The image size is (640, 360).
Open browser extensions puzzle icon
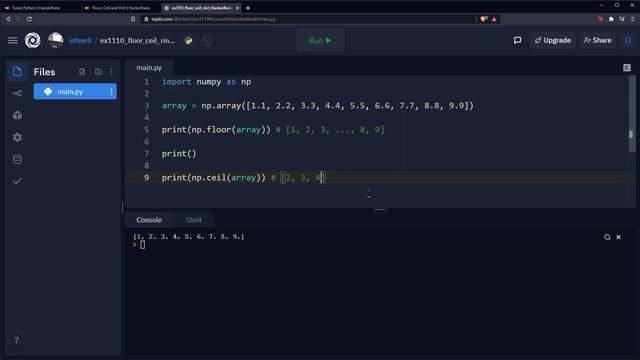coord(611,19)
